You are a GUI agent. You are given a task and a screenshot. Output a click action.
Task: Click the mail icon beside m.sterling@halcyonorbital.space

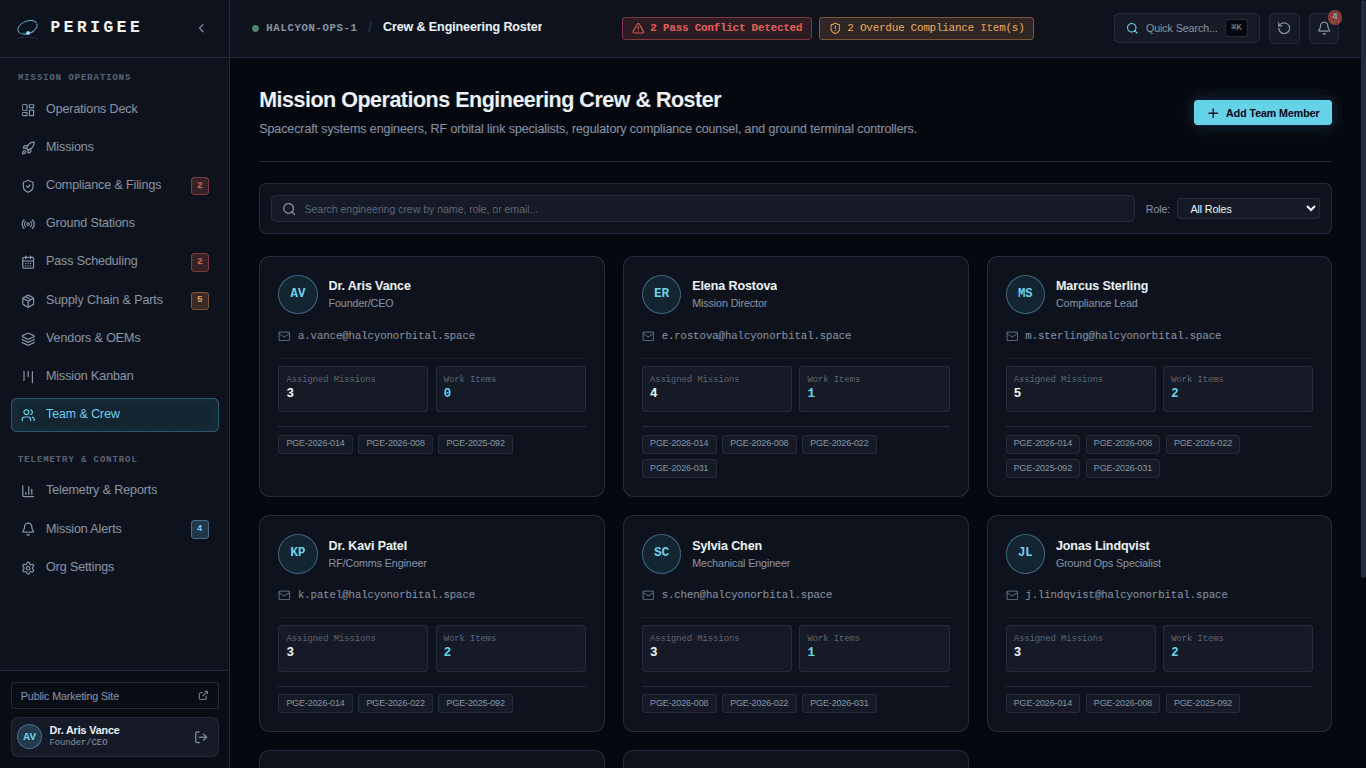pyautogui.click(x=1012, y=336)
